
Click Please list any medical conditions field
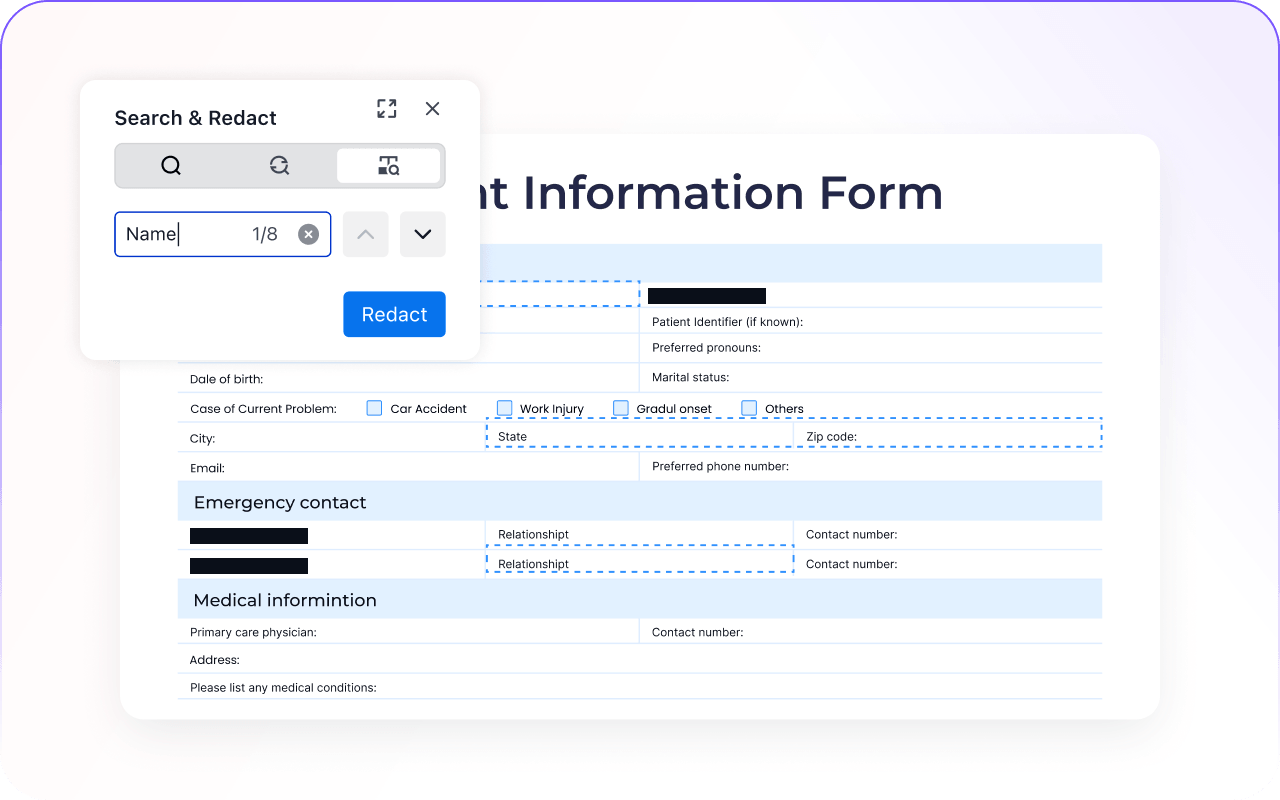tap(640, 687)
